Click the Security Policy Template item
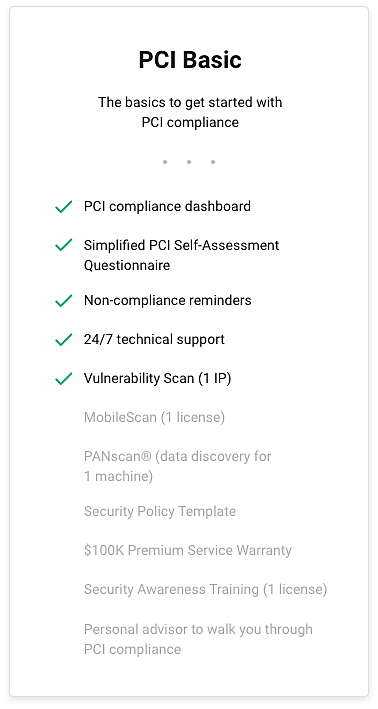Screen dimensions: 378x709 click(160, 511)
